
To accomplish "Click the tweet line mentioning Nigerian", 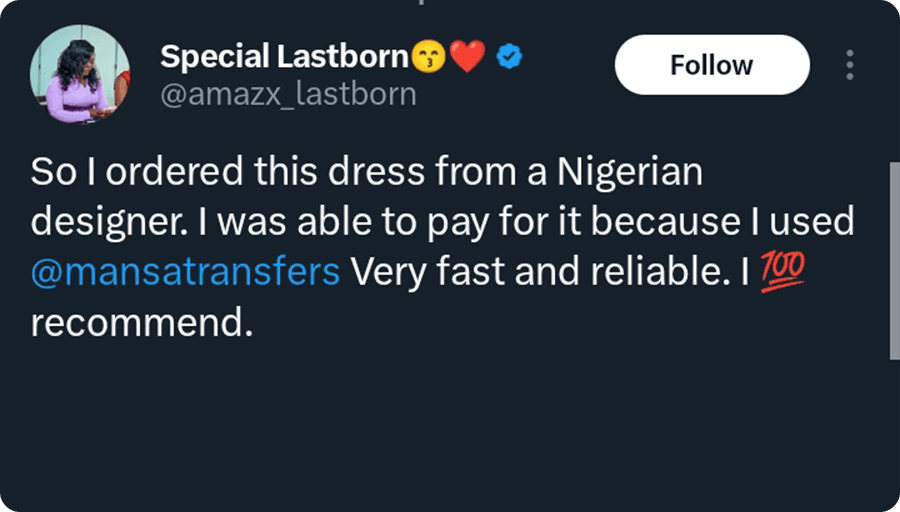I will 366,172.
